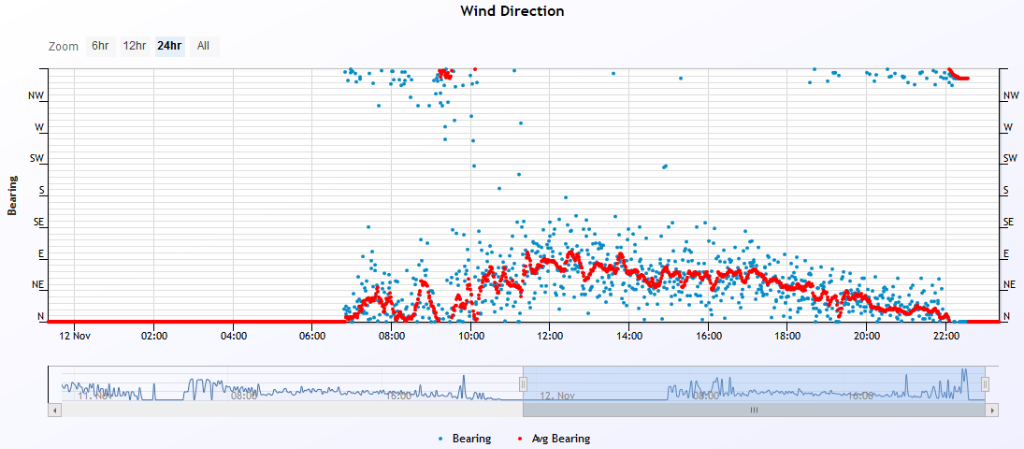Click the Wind Direction chart title
The width and height of the screenshot is (1024, 449).
512,11
